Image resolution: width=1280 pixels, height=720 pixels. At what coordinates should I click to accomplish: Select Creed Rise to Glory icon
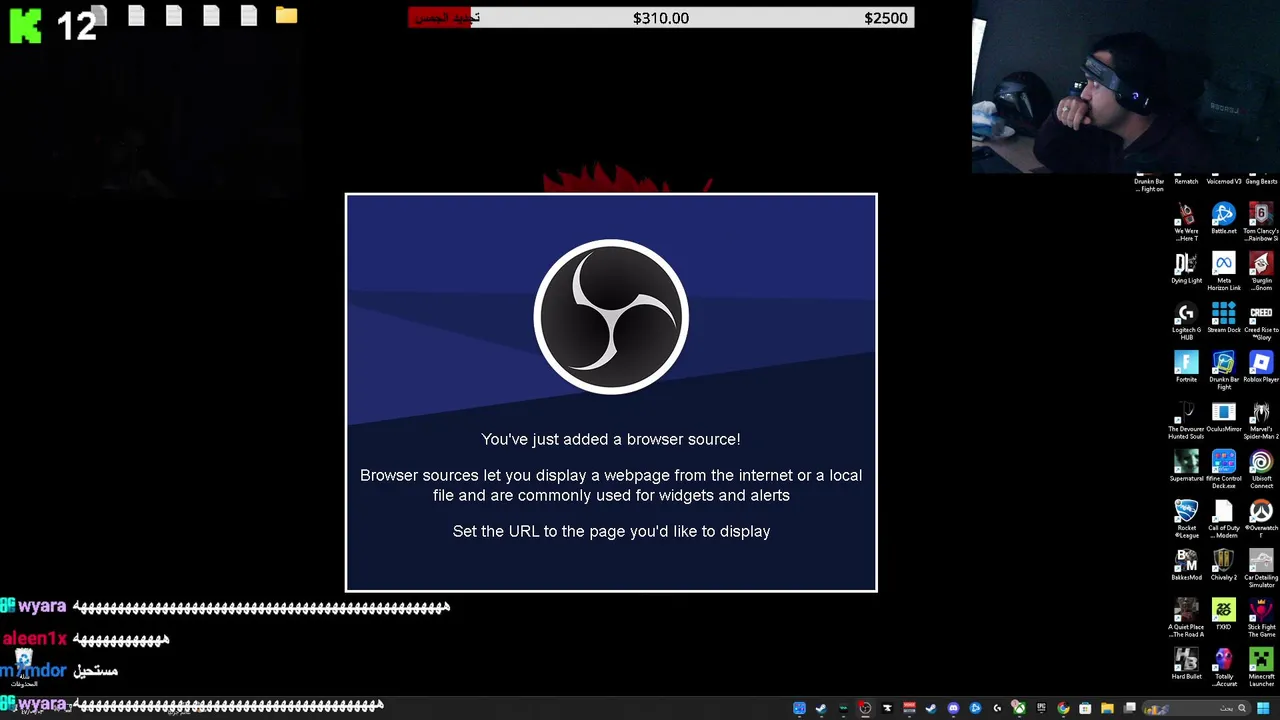pos(1261,322)
